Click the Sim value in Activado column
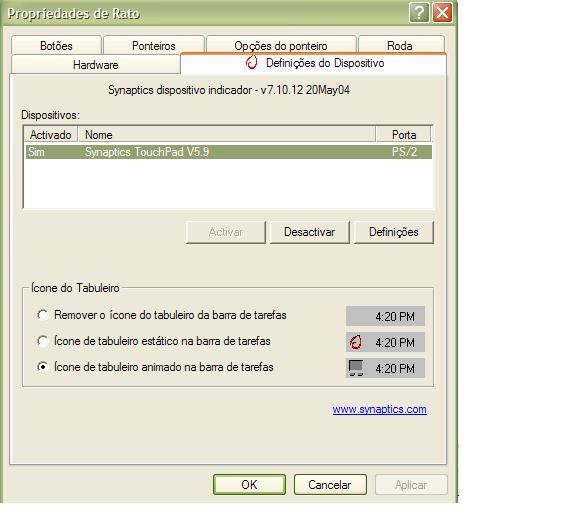 coord(36,152)
